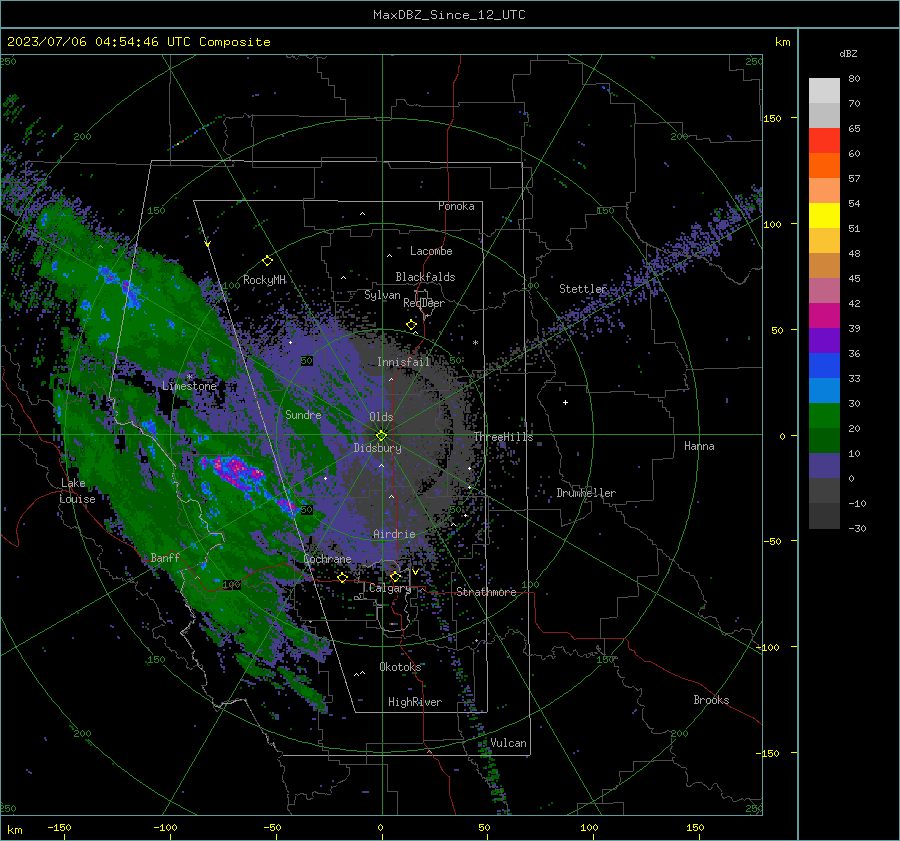Click the Ponoka city label
This screenshot has width=900, height=841.
point(456,206)
